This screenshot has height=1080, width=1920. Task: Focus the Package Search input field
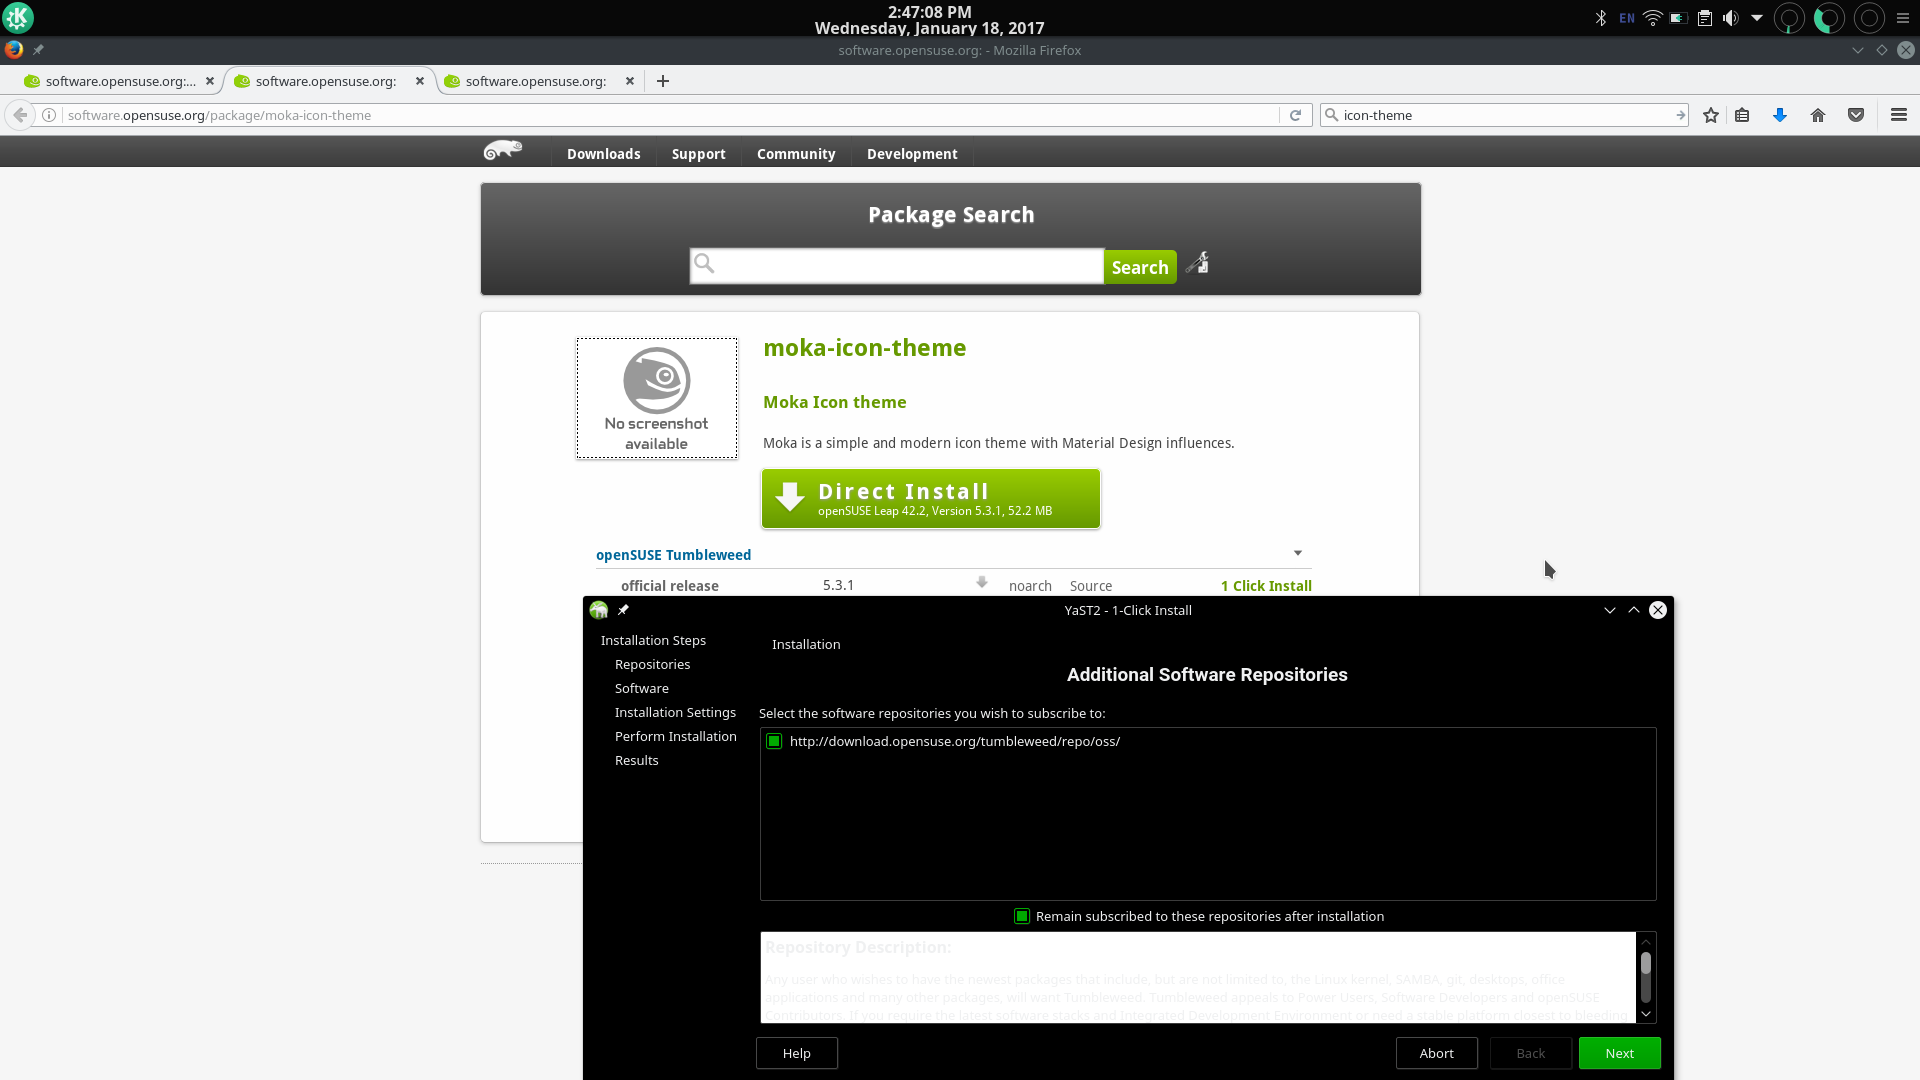(x=897, y=266)
